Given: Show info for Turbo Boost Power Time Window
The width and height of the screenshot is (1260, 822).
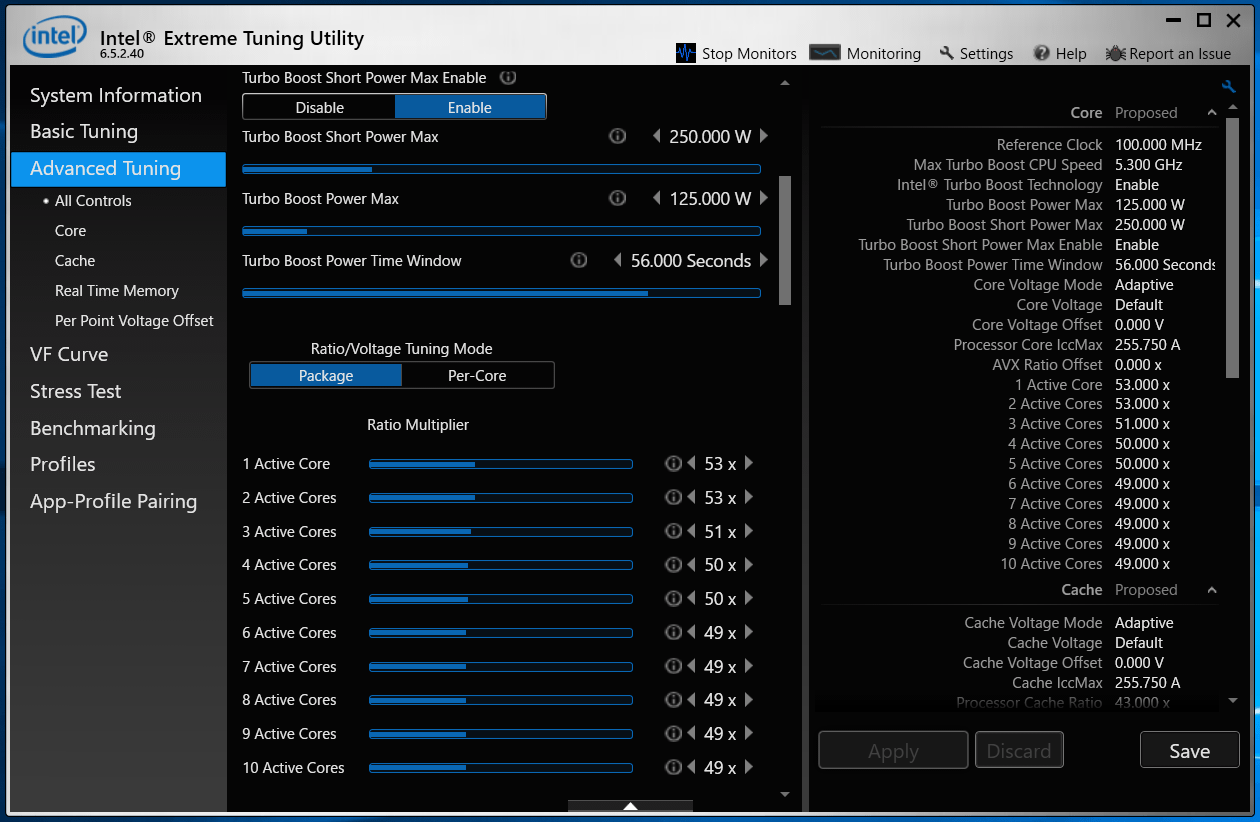Looking at the screenshot, I should pyautogui.click(x=579, y=260).
